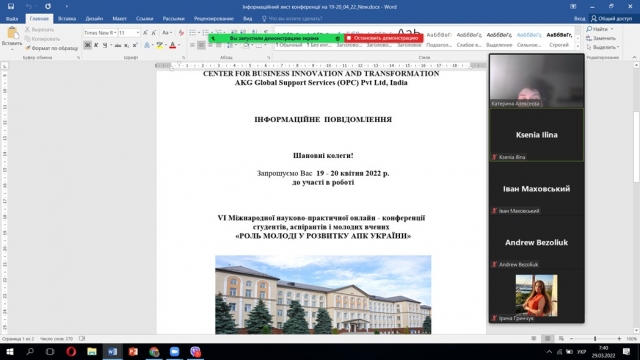Click the Paste (Вставить) clipboard icon

pos(12,33)
